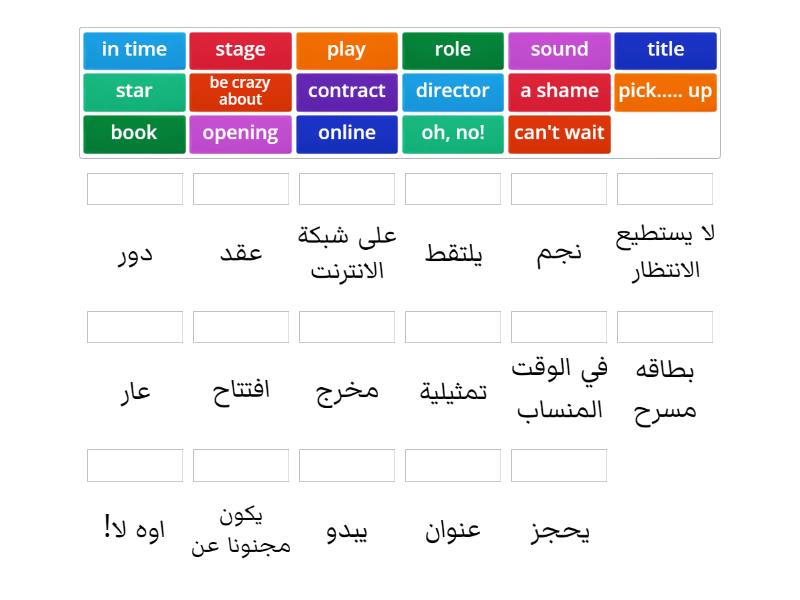Image resolution: width=800 pixels, height=600 pixels.
Task: Select the "be crazy about" tile
Action: coord(240,92)
